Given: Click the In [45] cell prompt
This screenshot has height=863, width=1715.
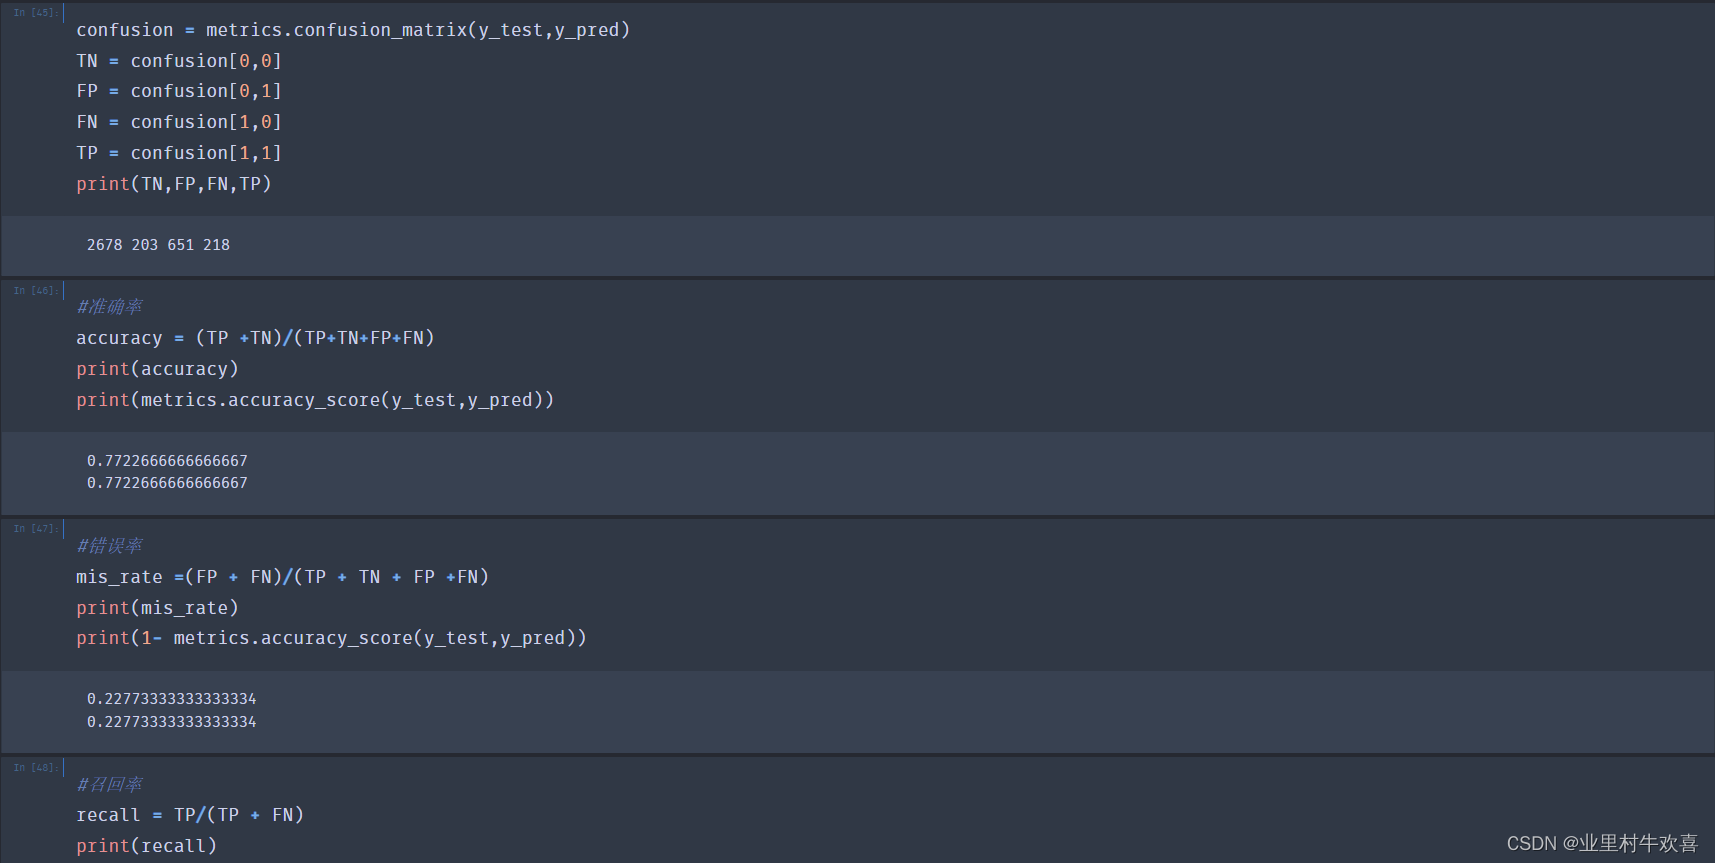Looking at the screenshot, I should coord(34,13).
